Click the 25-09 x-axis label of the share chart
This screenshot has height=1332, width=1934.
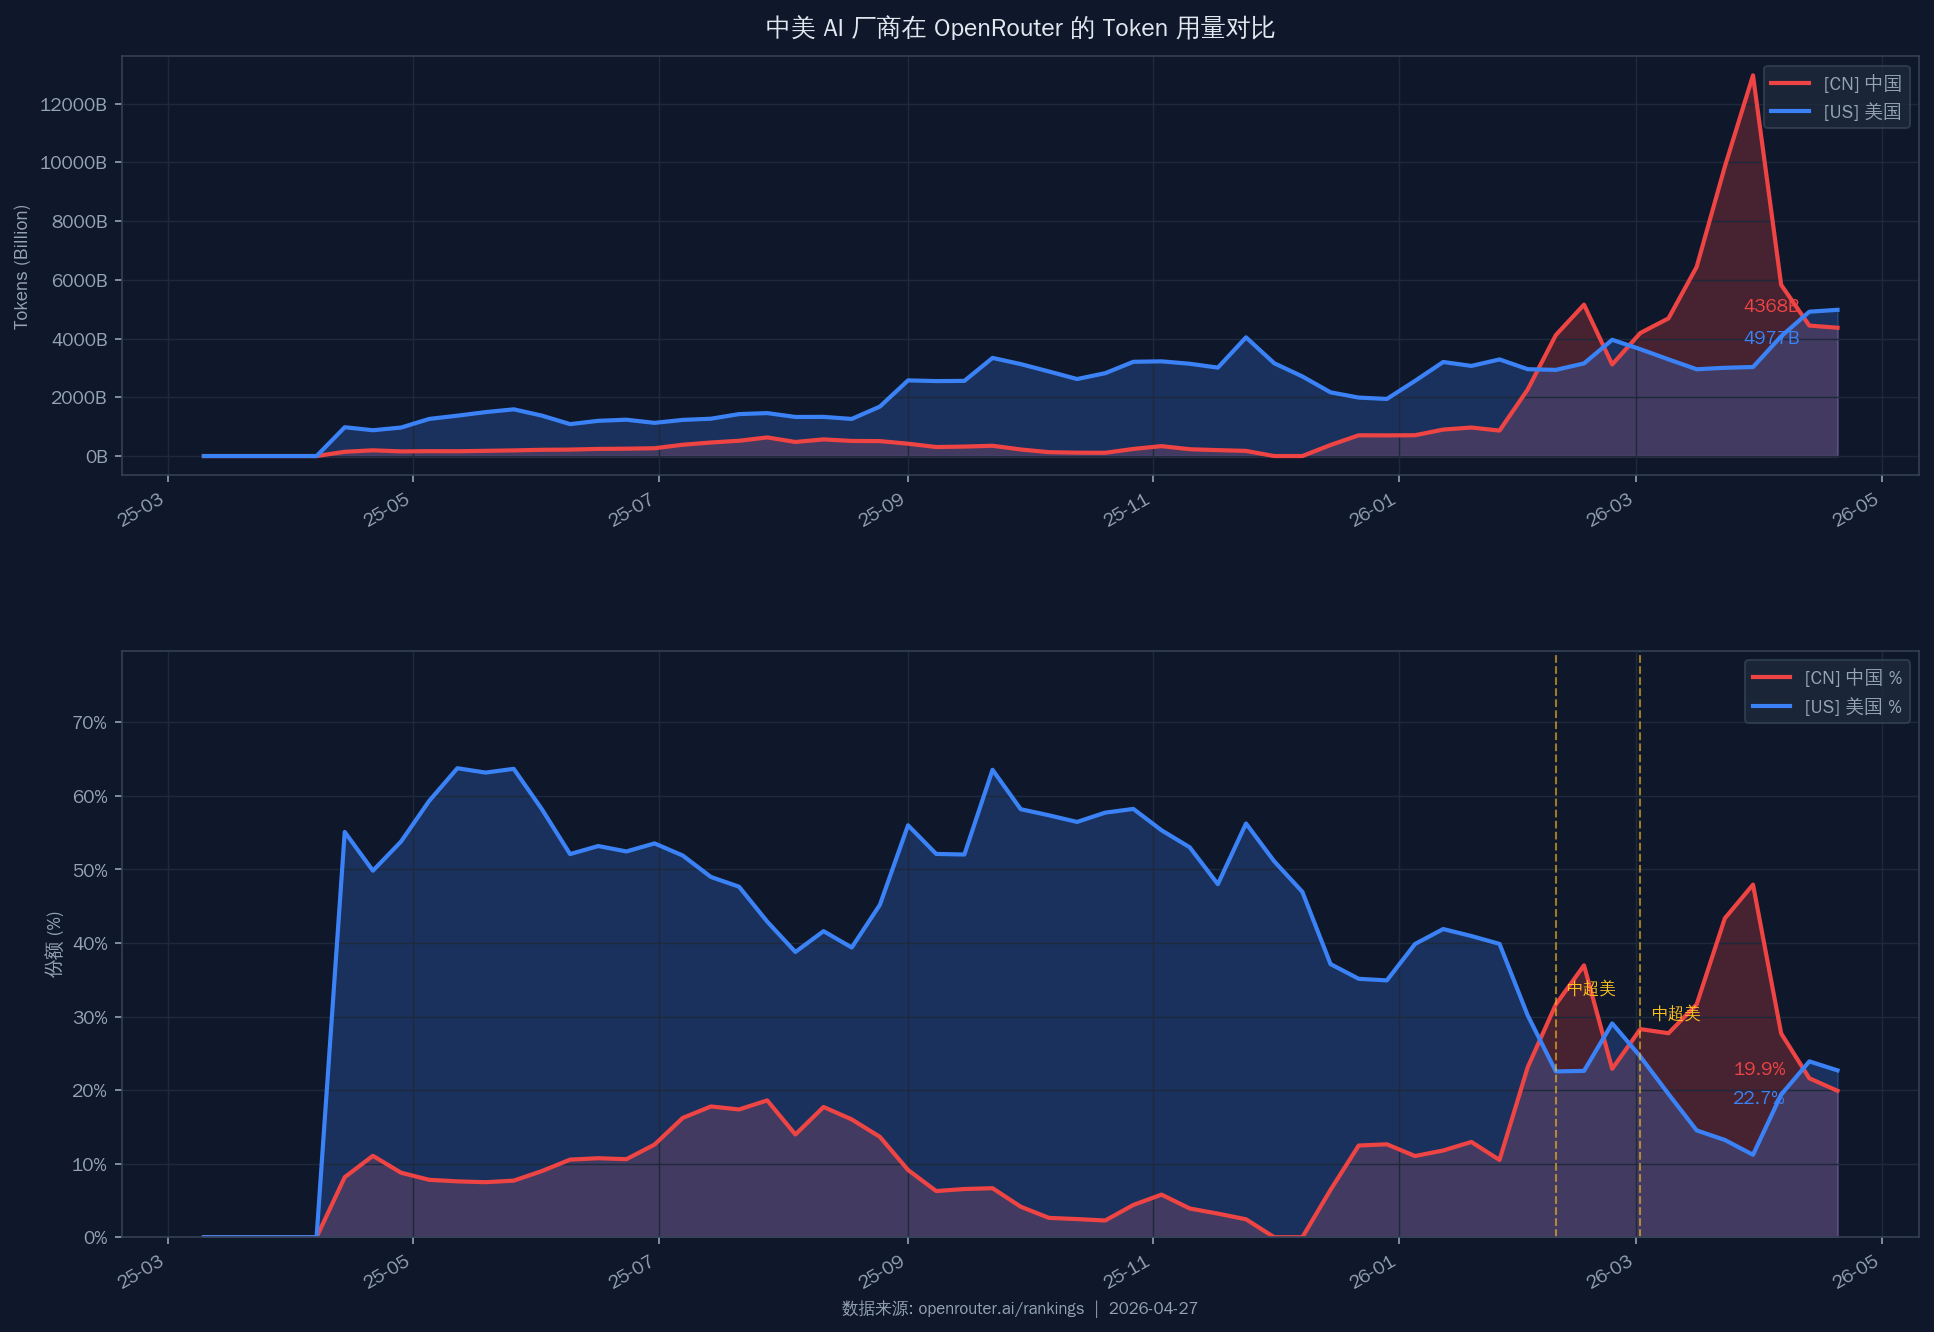(881, 1272)
